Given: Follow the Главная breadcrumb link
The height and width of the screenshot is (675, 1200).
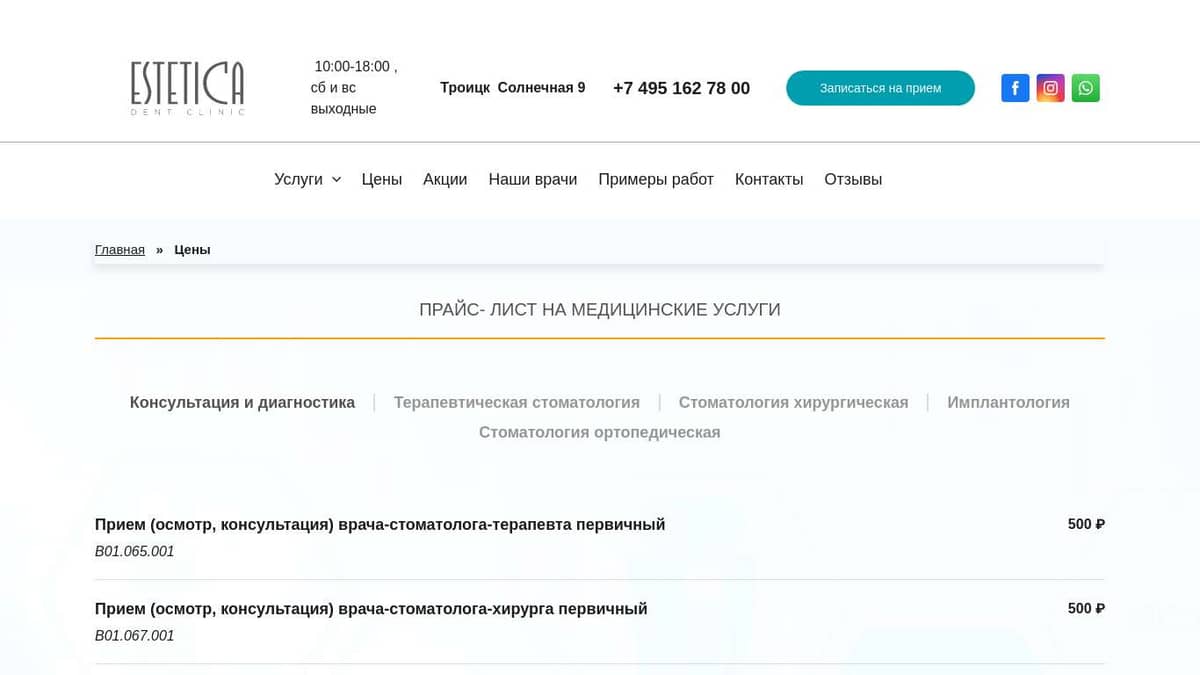Looking at the screenshot, I should coord(119,249).
